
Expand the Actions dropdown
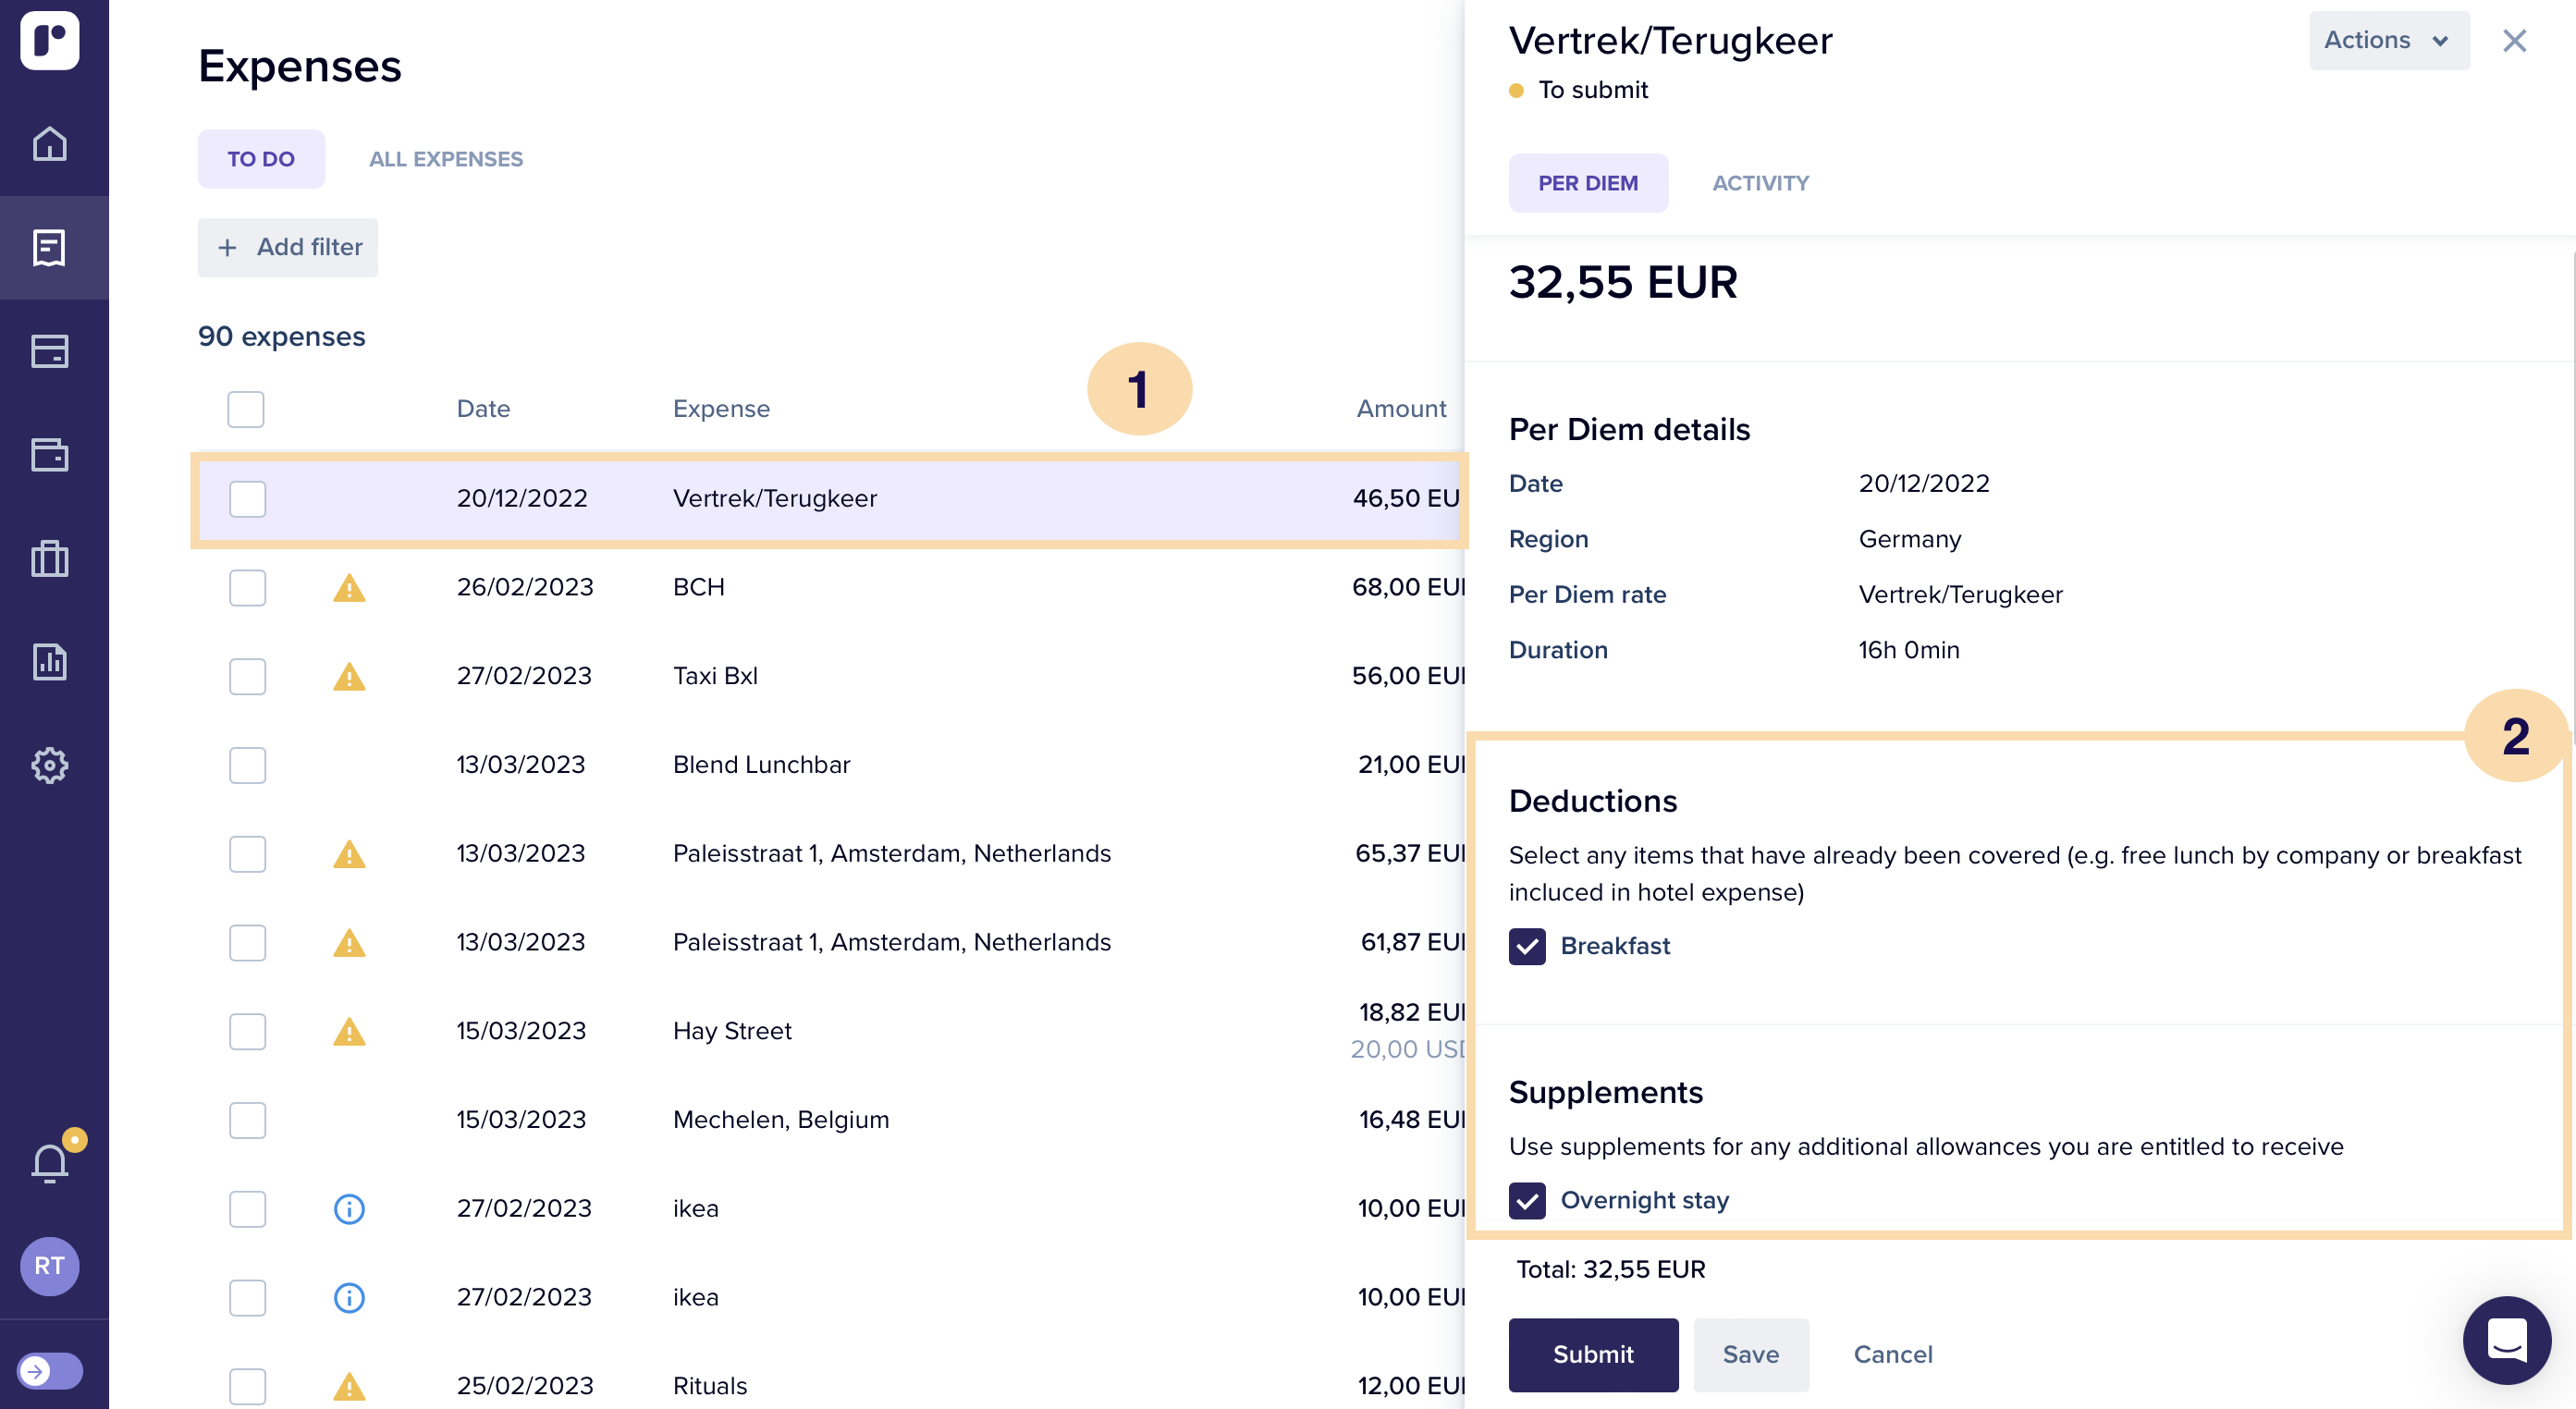(x=2388, y=40)
